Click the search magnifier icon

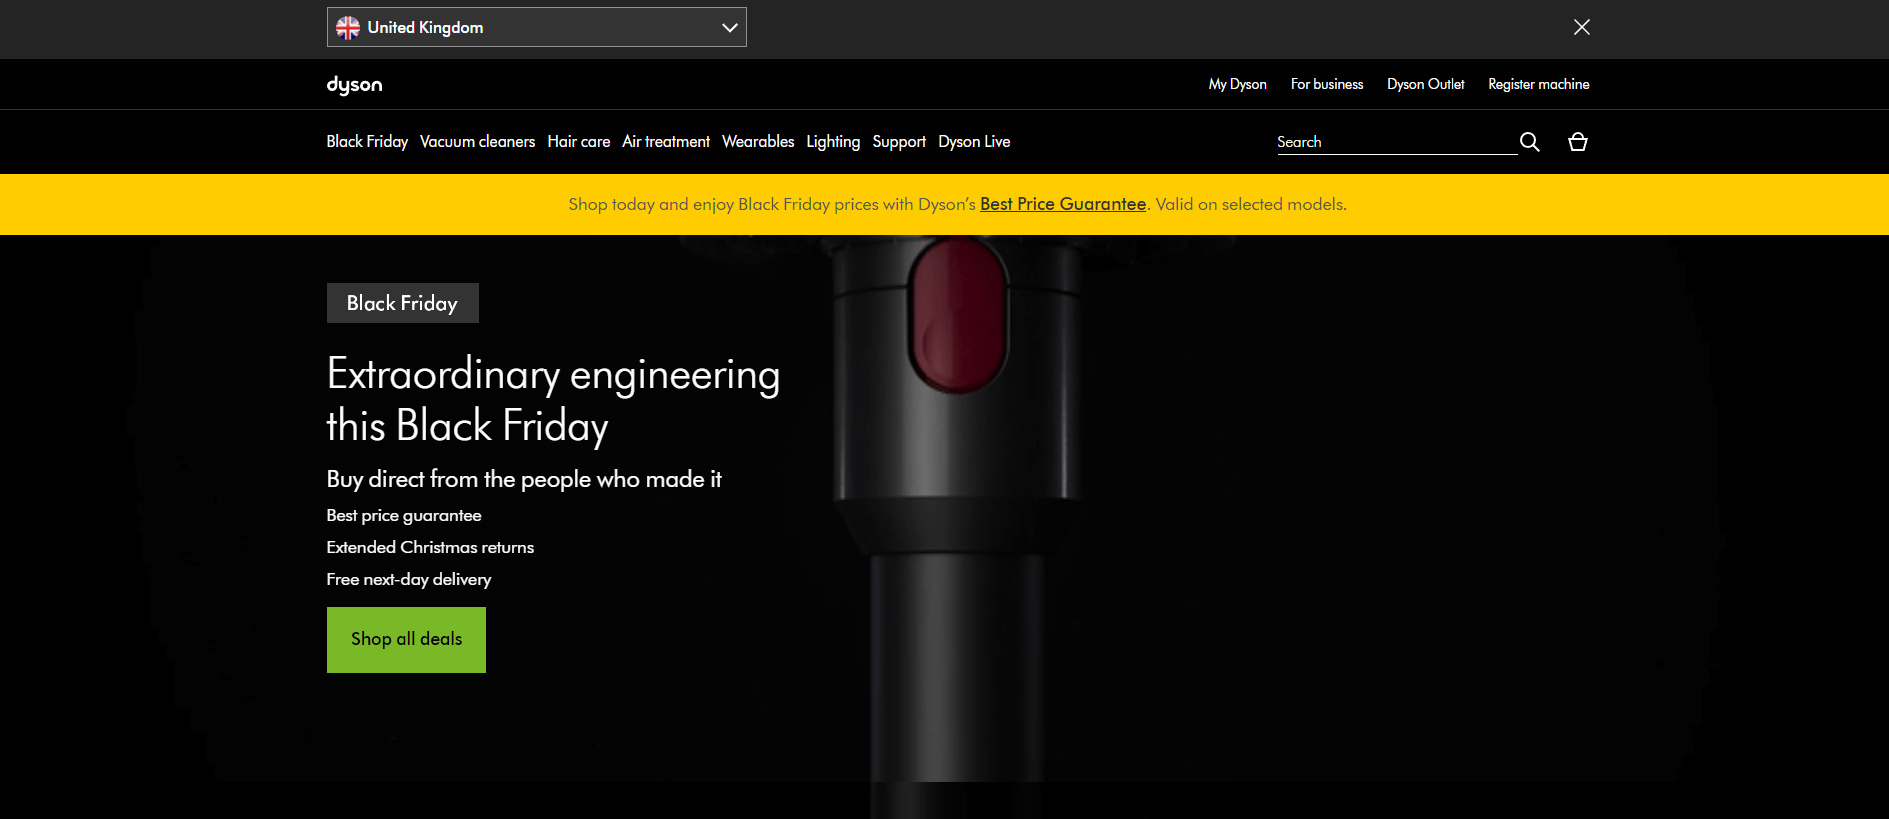click(1529, 142)
